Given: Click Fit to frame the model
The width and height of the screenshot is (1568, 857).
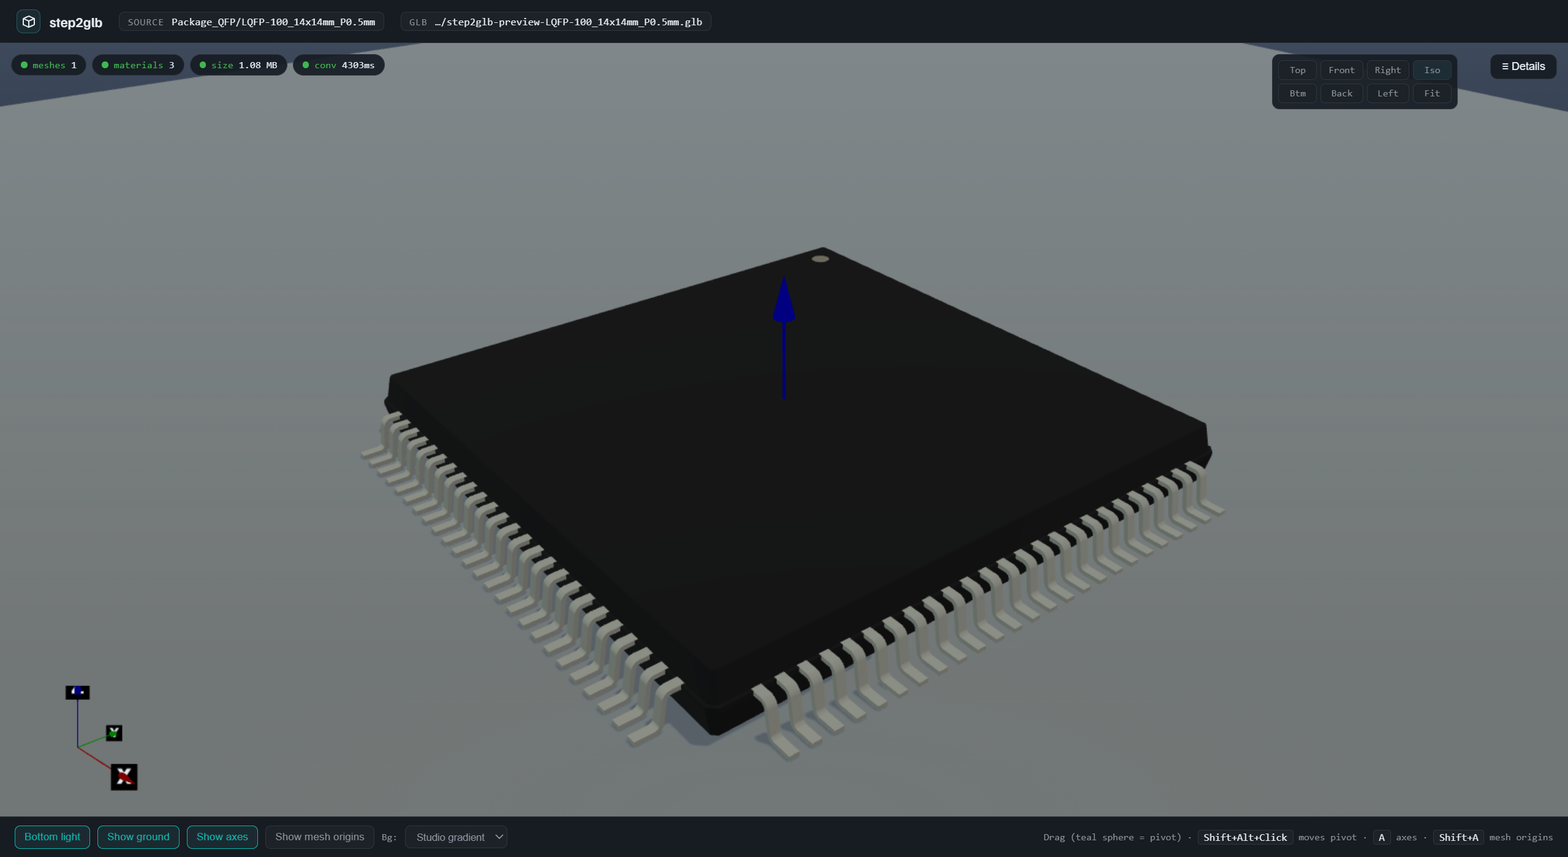Looking at the screenshot, I should coord(1432,93).
